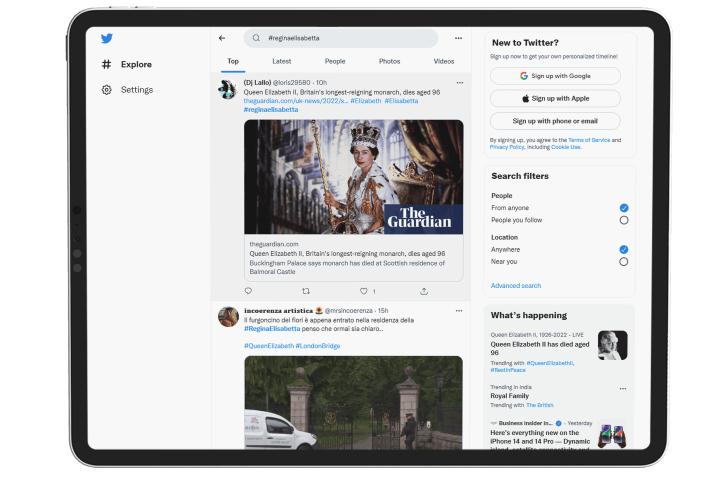
Task: Open more options for Royal Family trend
Action: coord(623,389)
